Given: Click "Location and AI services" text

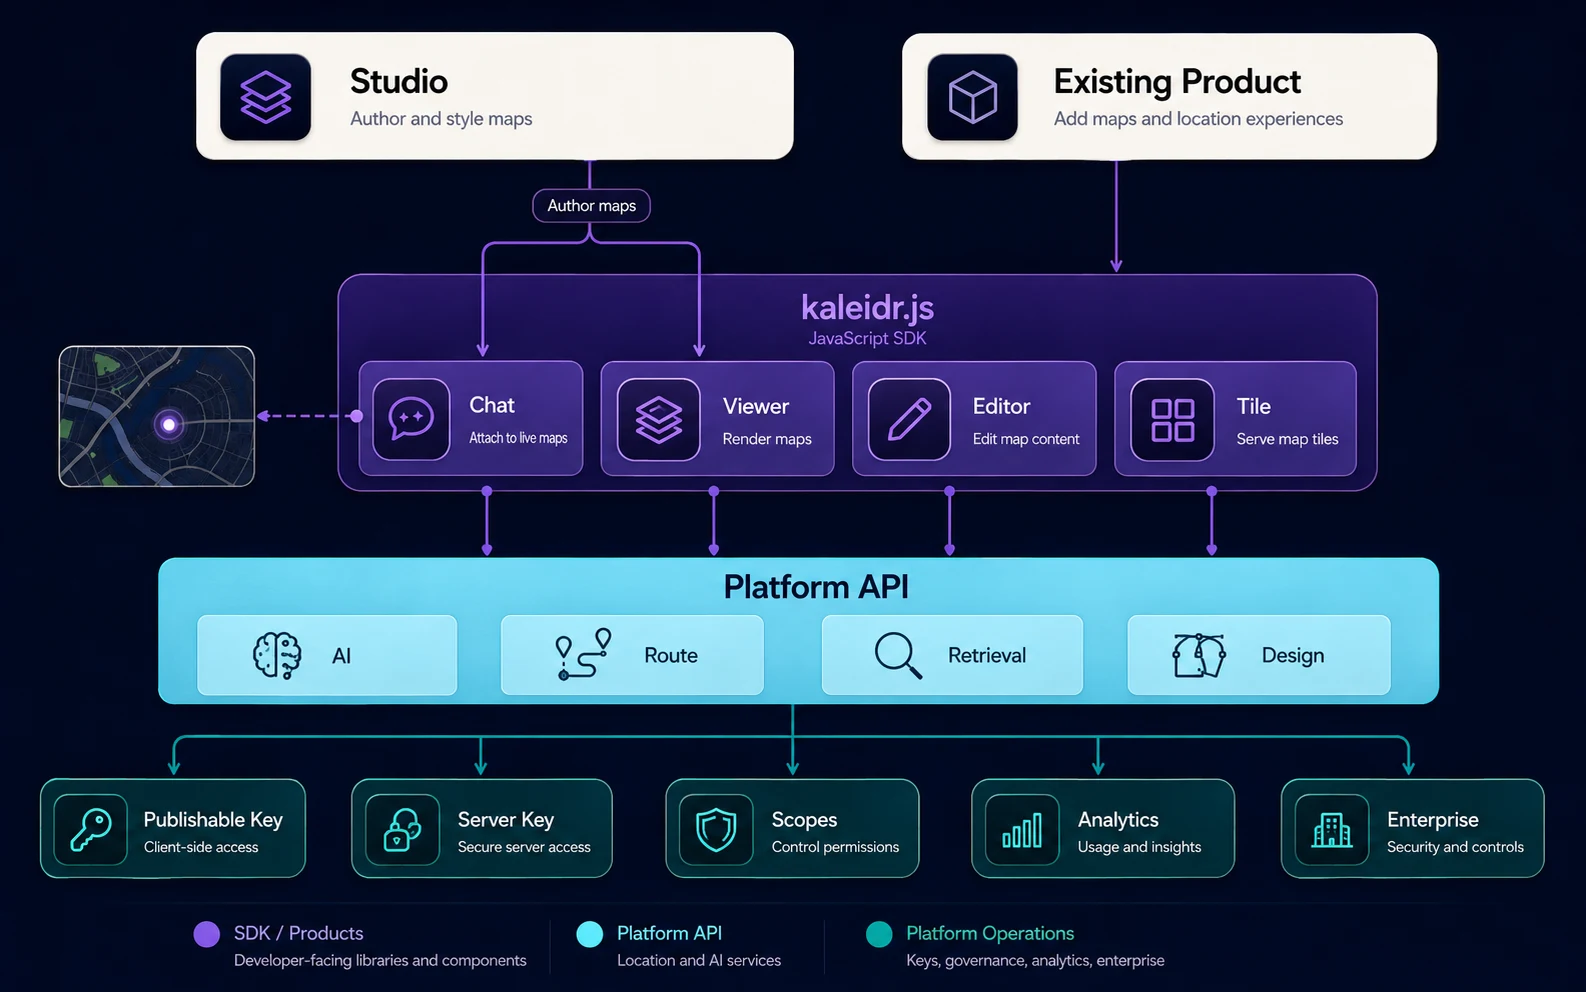Looking at the screenshot, I should click(699, 961).
